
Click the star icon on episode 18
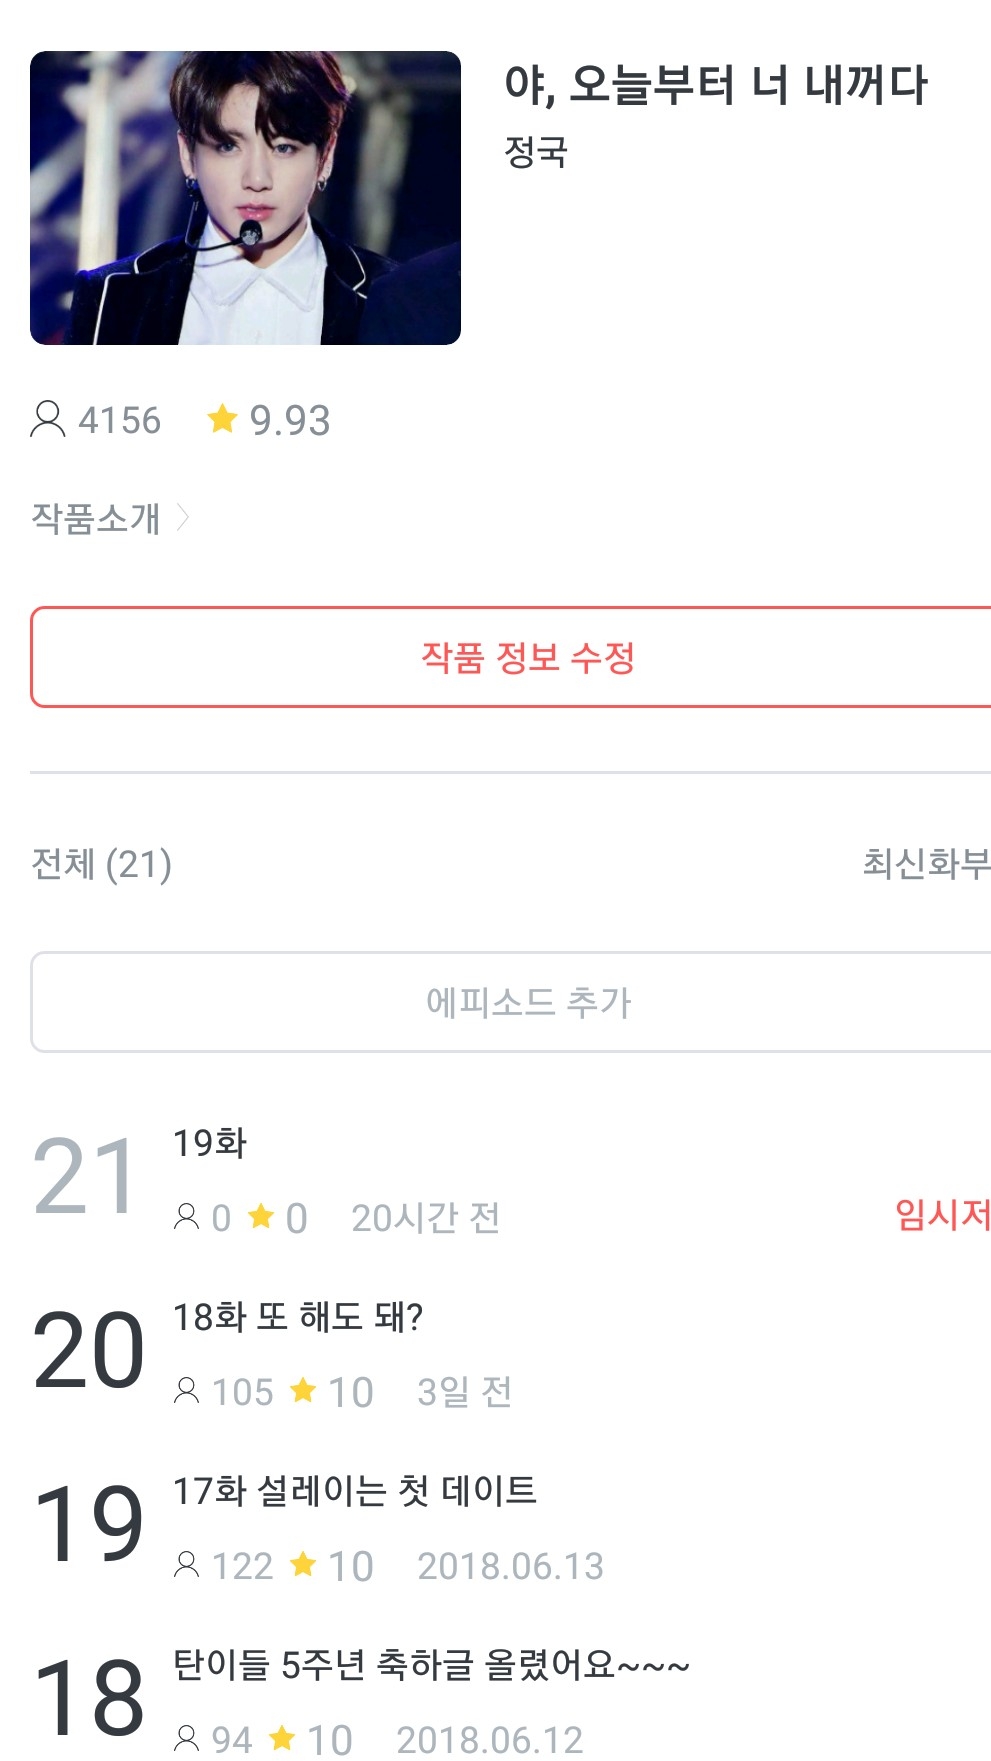point(283,1739)
